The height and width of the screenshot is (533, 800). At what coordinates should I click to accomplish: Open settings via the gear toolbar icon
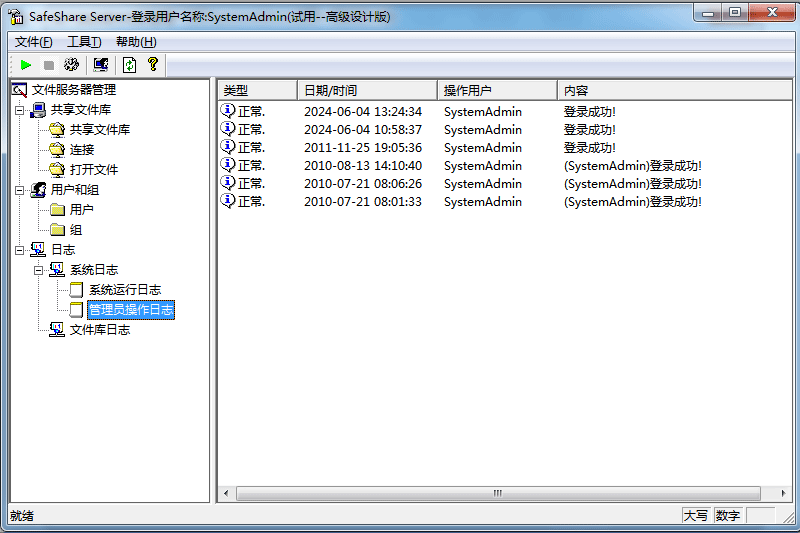coord(71,65)
